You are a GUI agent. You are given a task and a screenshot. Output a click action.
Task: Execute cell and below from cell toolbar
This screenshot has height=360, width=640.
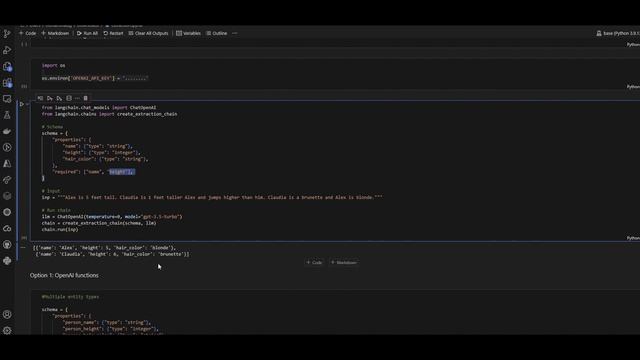tap(59, 98)
